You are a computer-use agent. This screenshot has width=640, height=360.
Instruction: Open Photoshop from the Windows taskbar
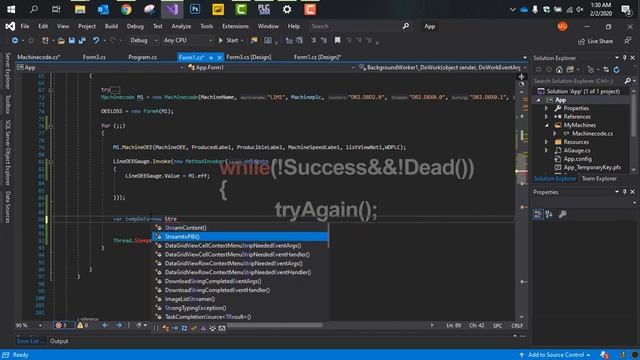point(195,9)
